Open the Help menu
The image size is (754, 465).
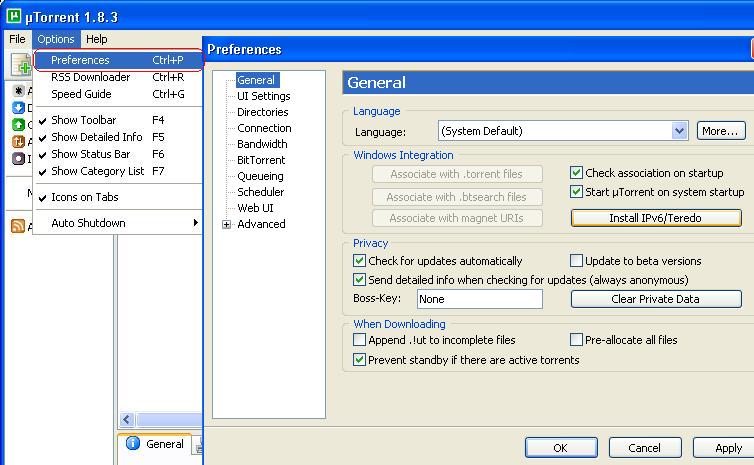tap(97, 39)
